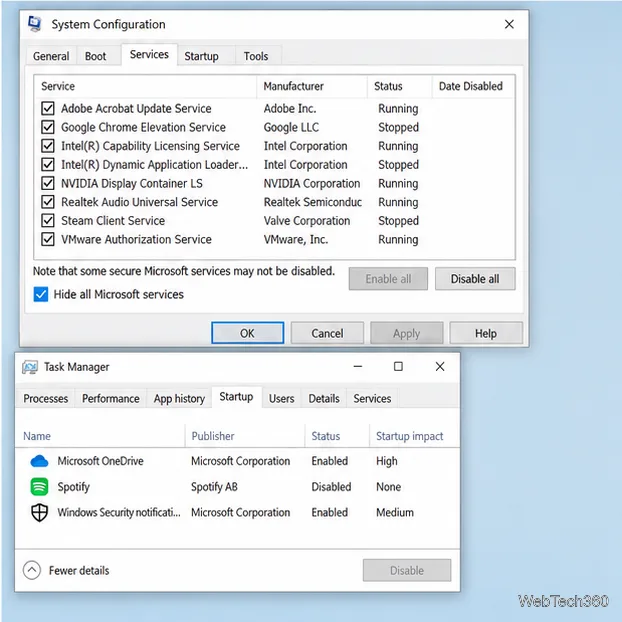Click the Disabled status for Spotify
Image resolution: width=622 pixels, height=622 pixels.
[x=331, y=487]
